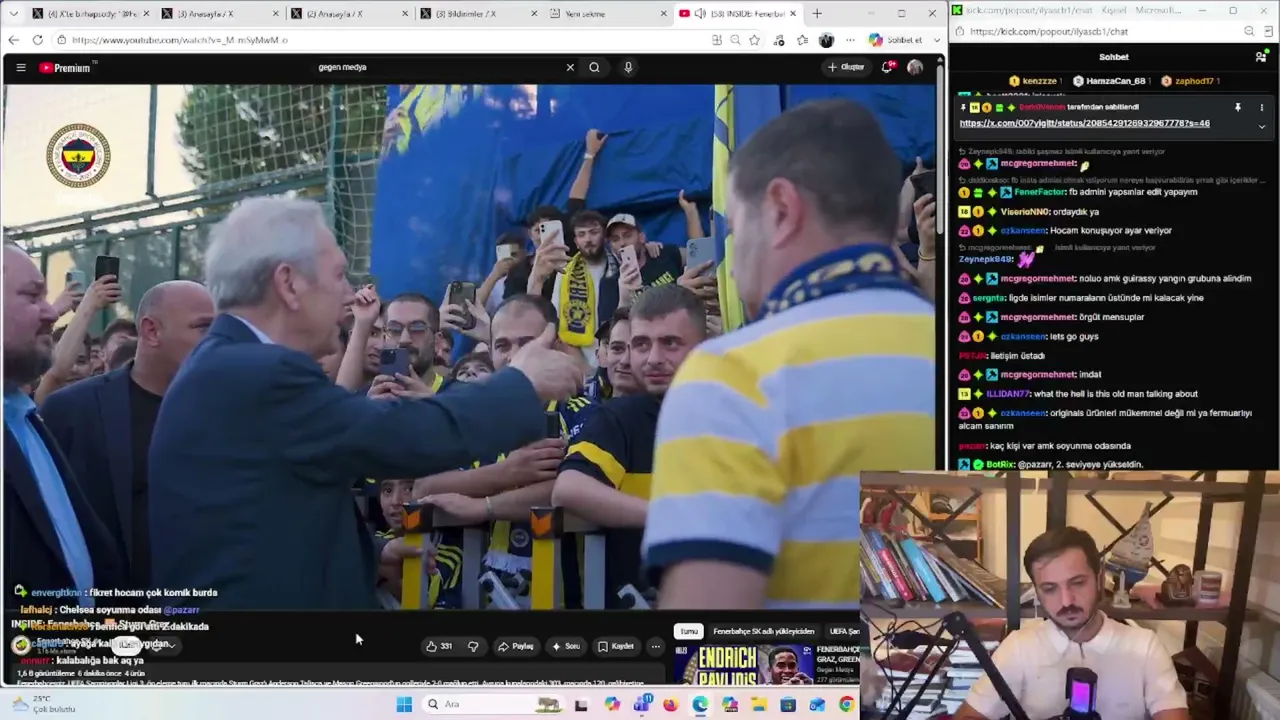Open the 'Sohbet et' Copilot chat button

point(896,40)
